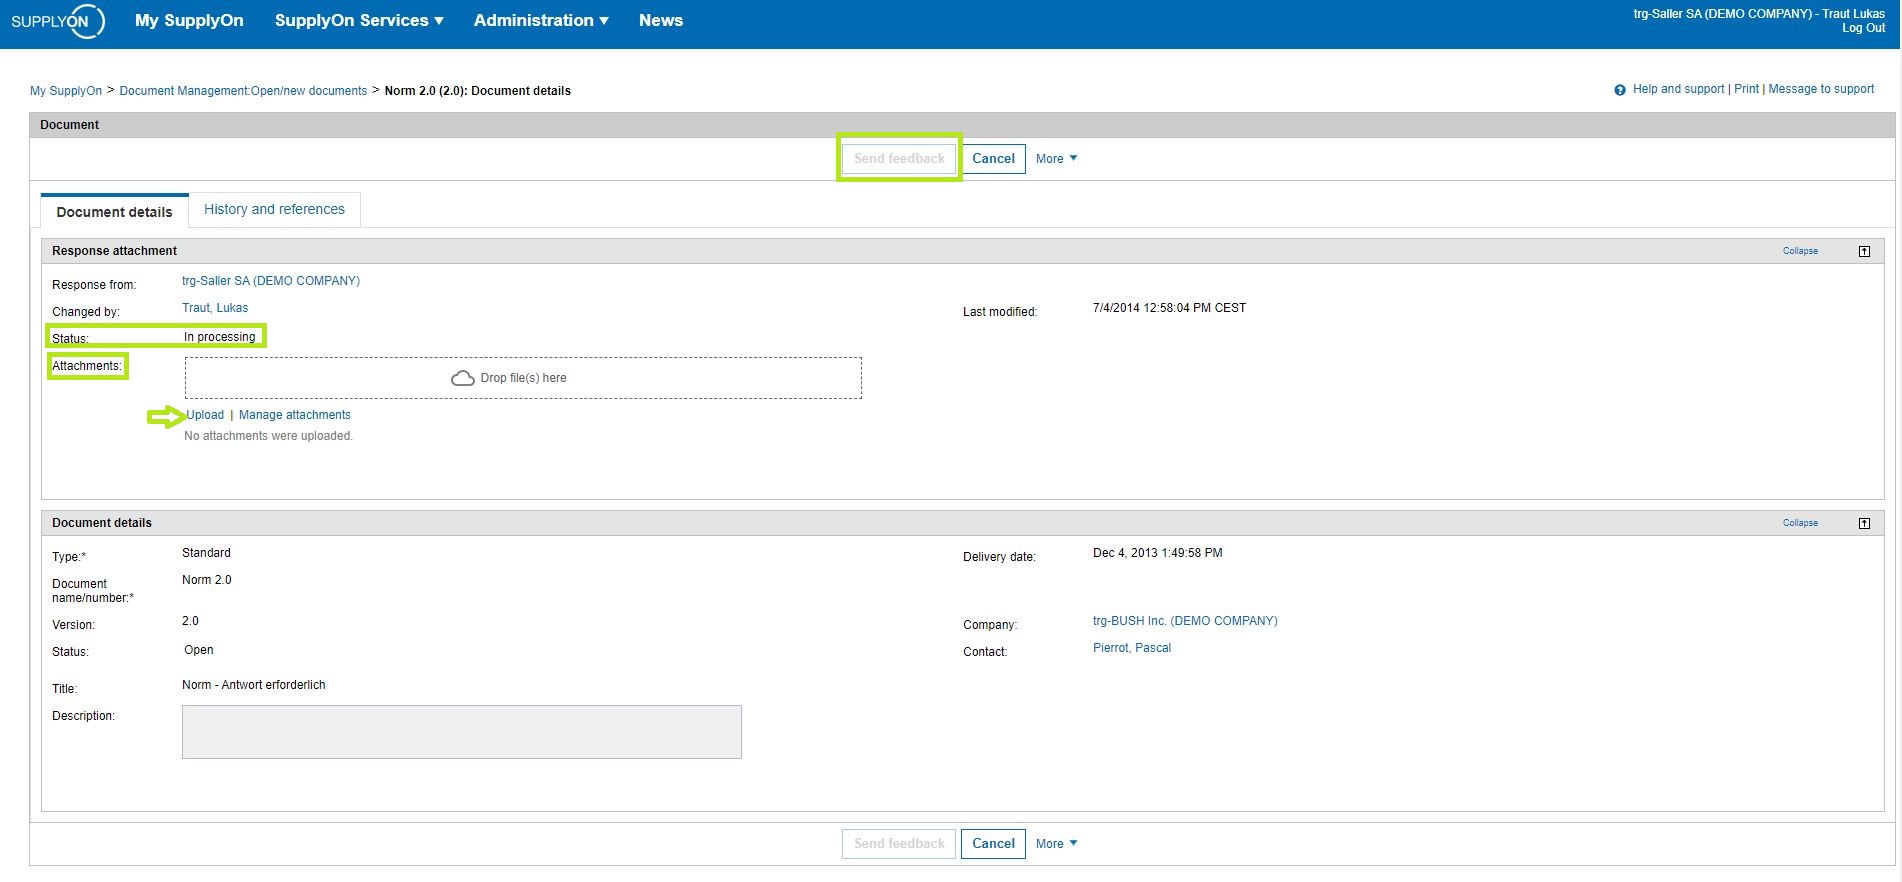Open the Help and support link
This screenshot has height=882, width=1902.
click(x=1678, y=89)
